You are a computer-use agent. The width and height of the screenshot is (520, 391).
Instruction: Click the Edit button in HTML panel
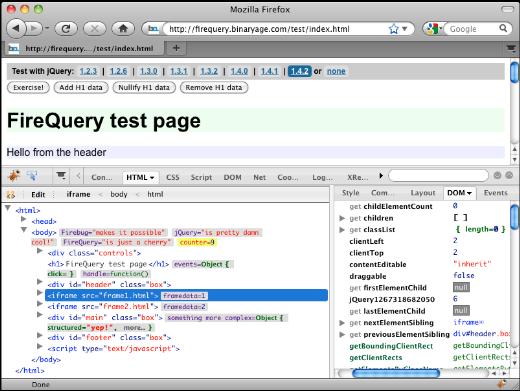click(x=38, y=195)
